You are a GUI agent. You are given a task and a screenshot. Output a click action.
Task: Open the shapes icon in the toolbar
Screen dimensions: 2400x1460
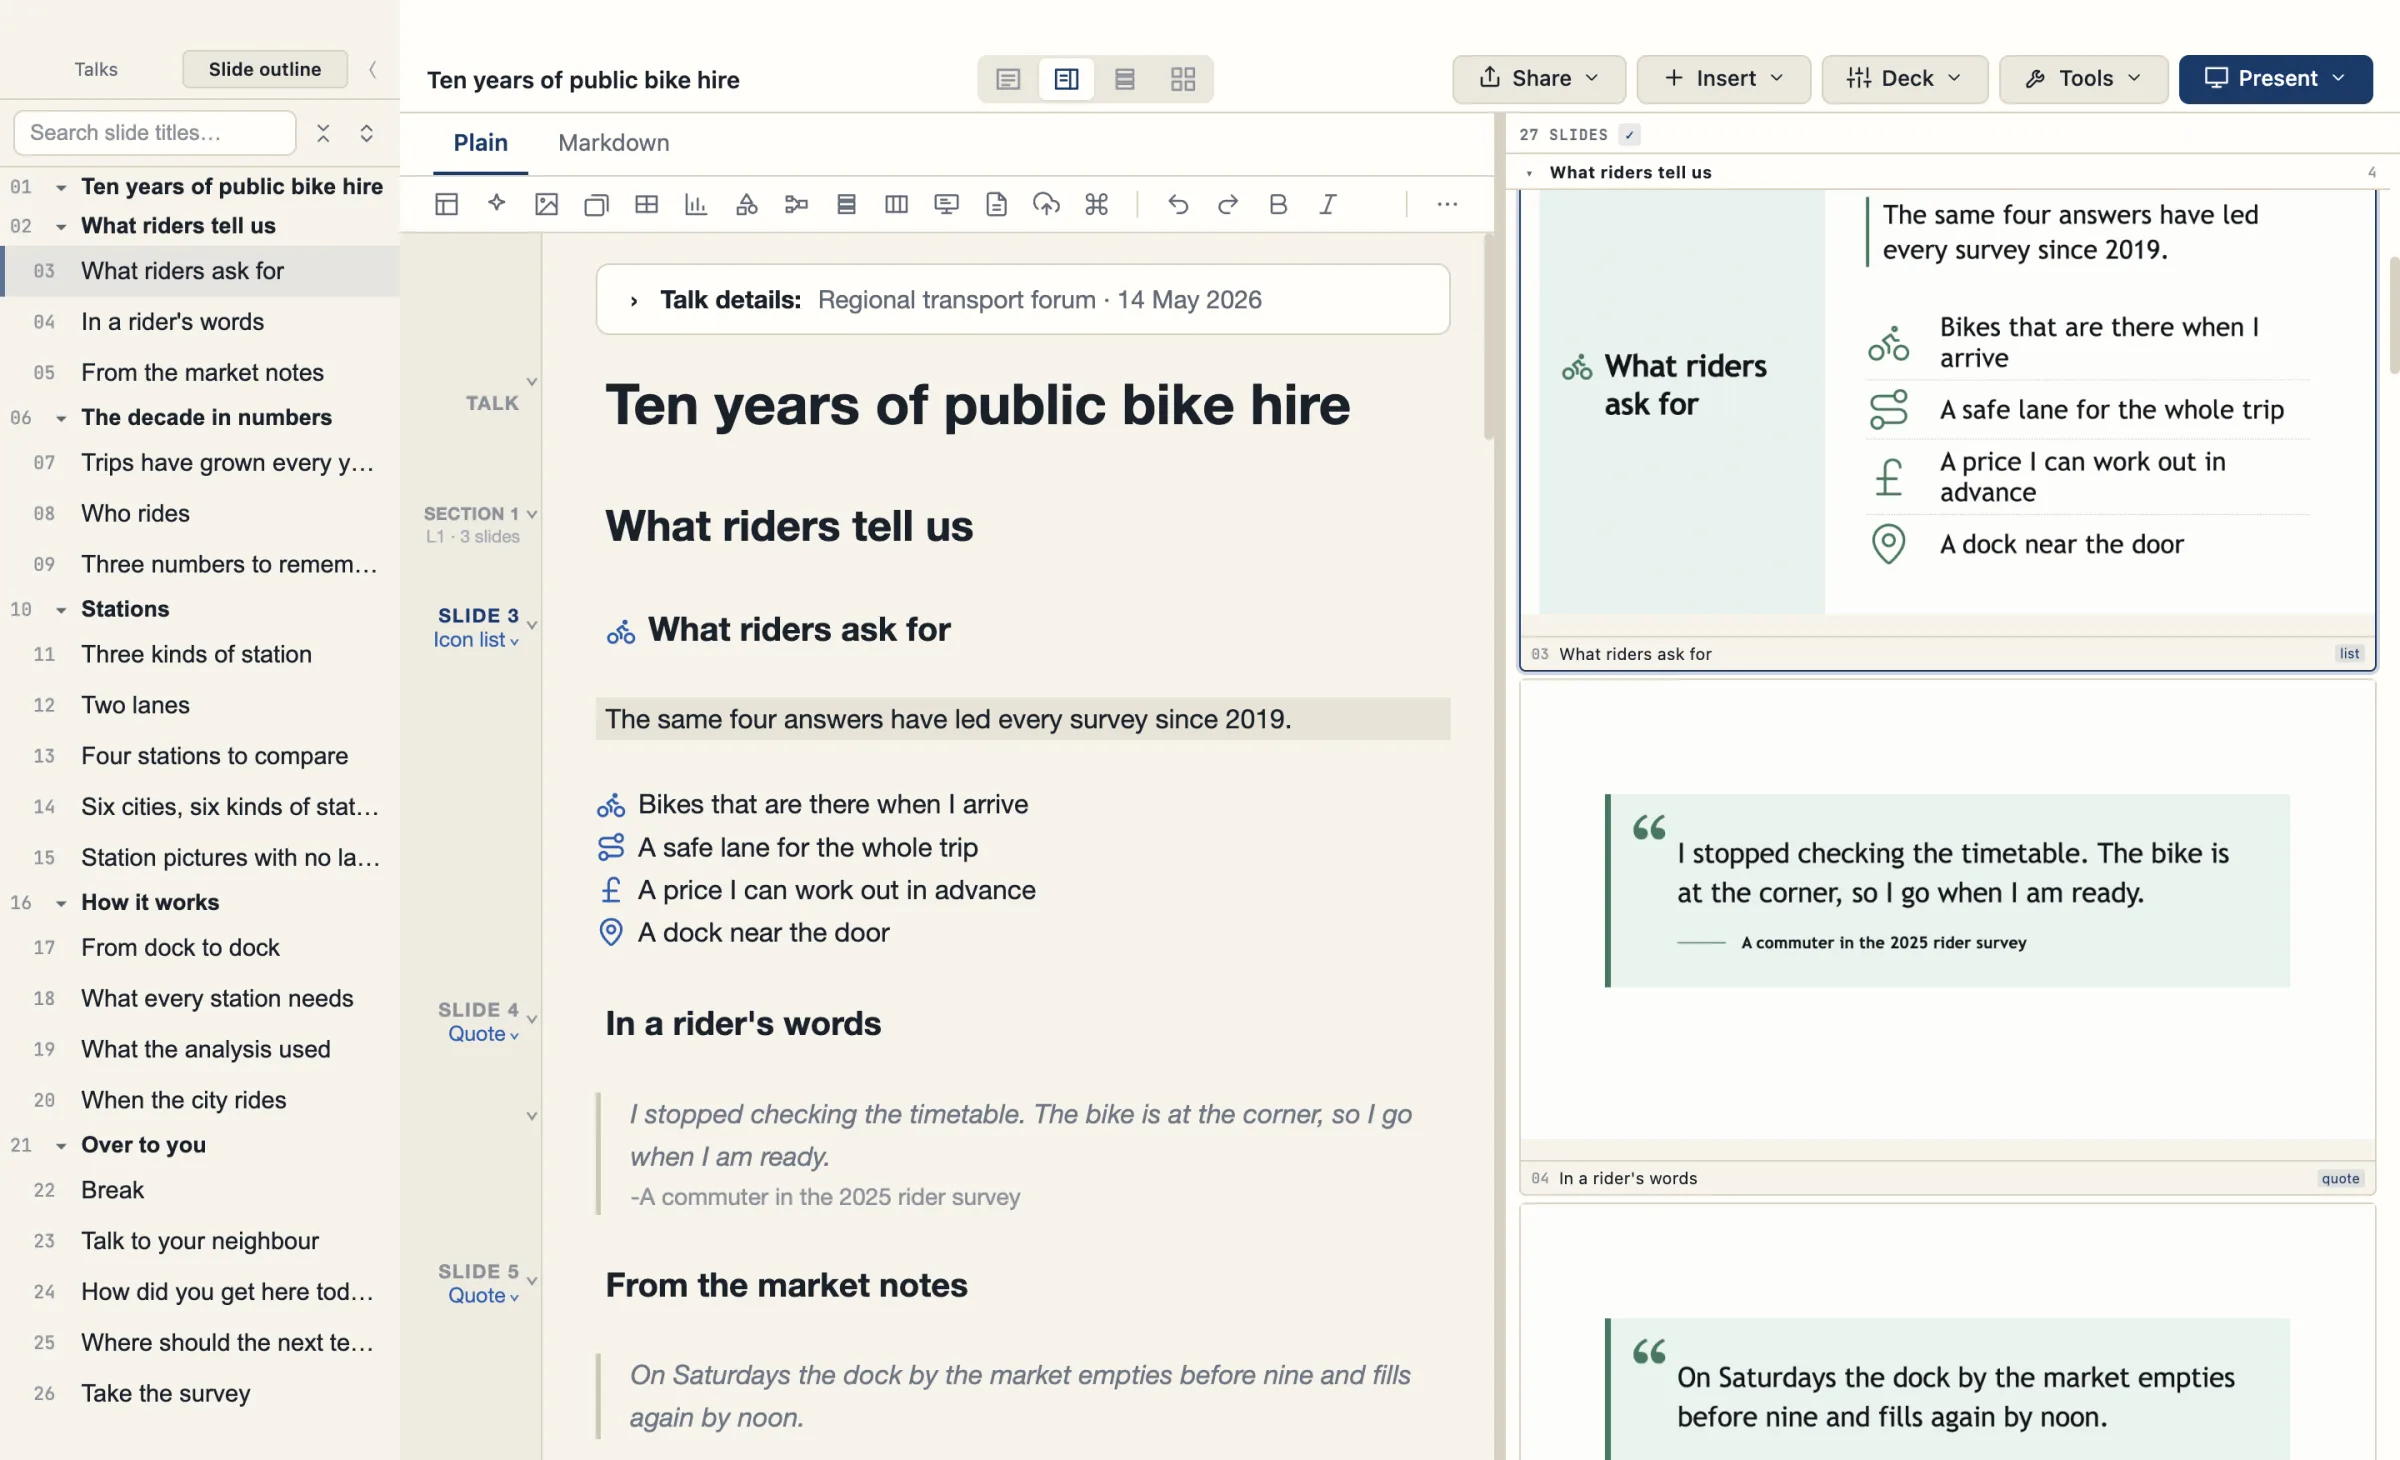(x=746, y=204)
